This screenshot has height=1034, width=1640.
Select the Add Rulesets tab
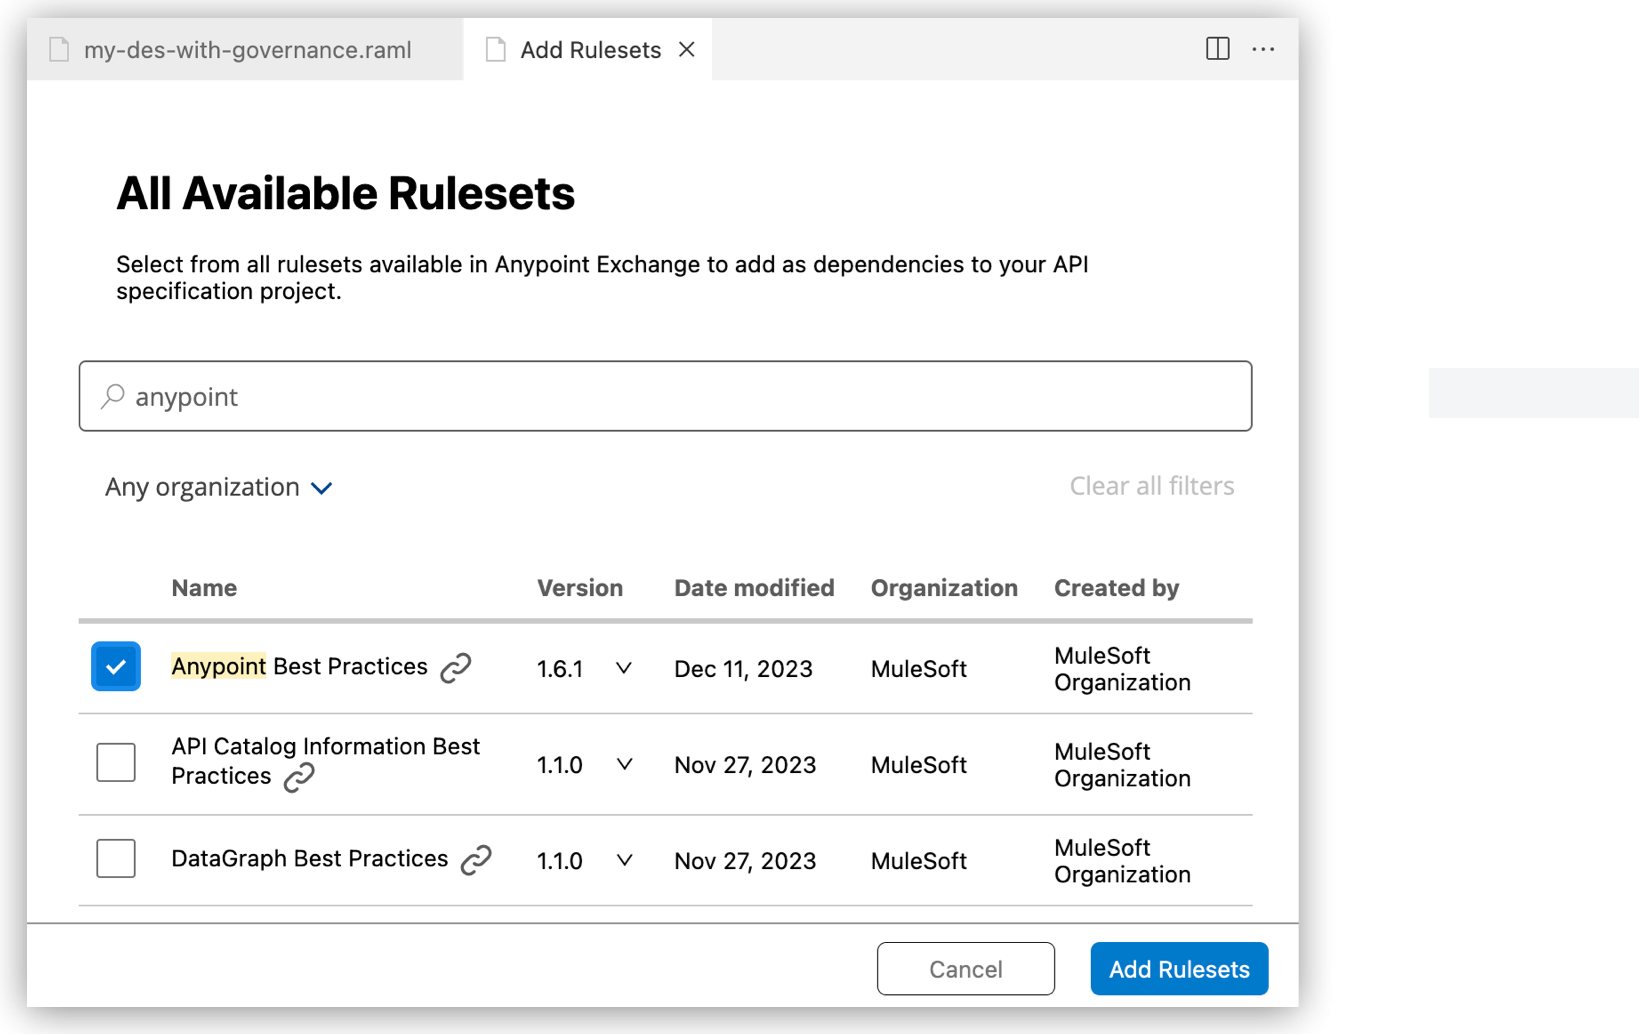pyautogui.click(x=590, y=50)
